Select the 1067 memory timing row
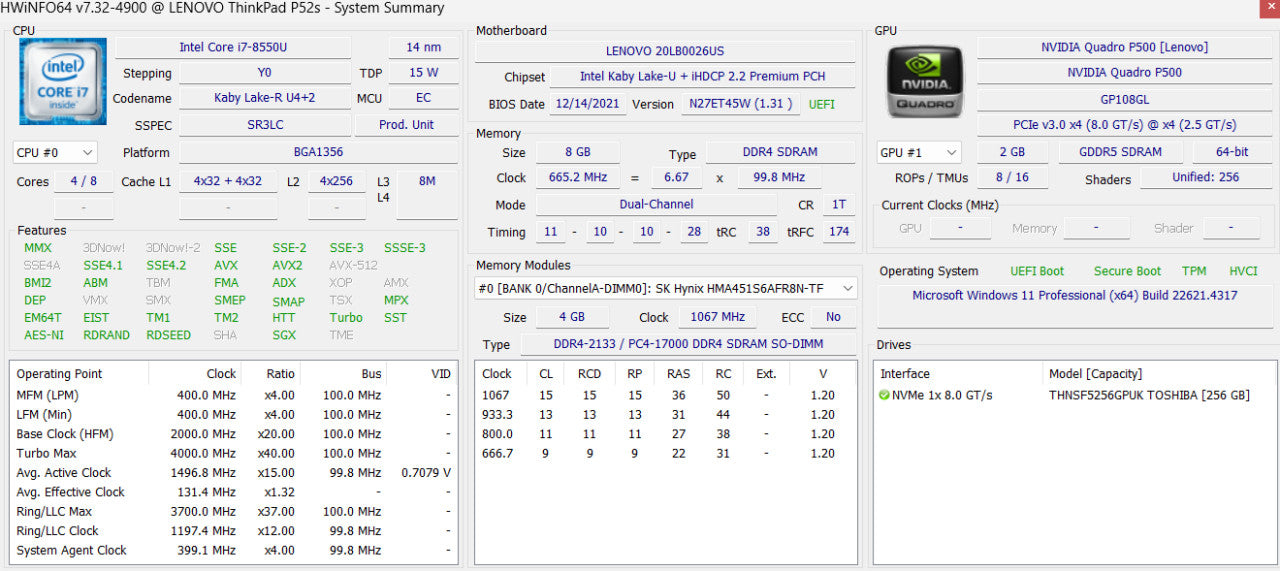Viewport: 1280px width, 571px height. coord(665,395)
